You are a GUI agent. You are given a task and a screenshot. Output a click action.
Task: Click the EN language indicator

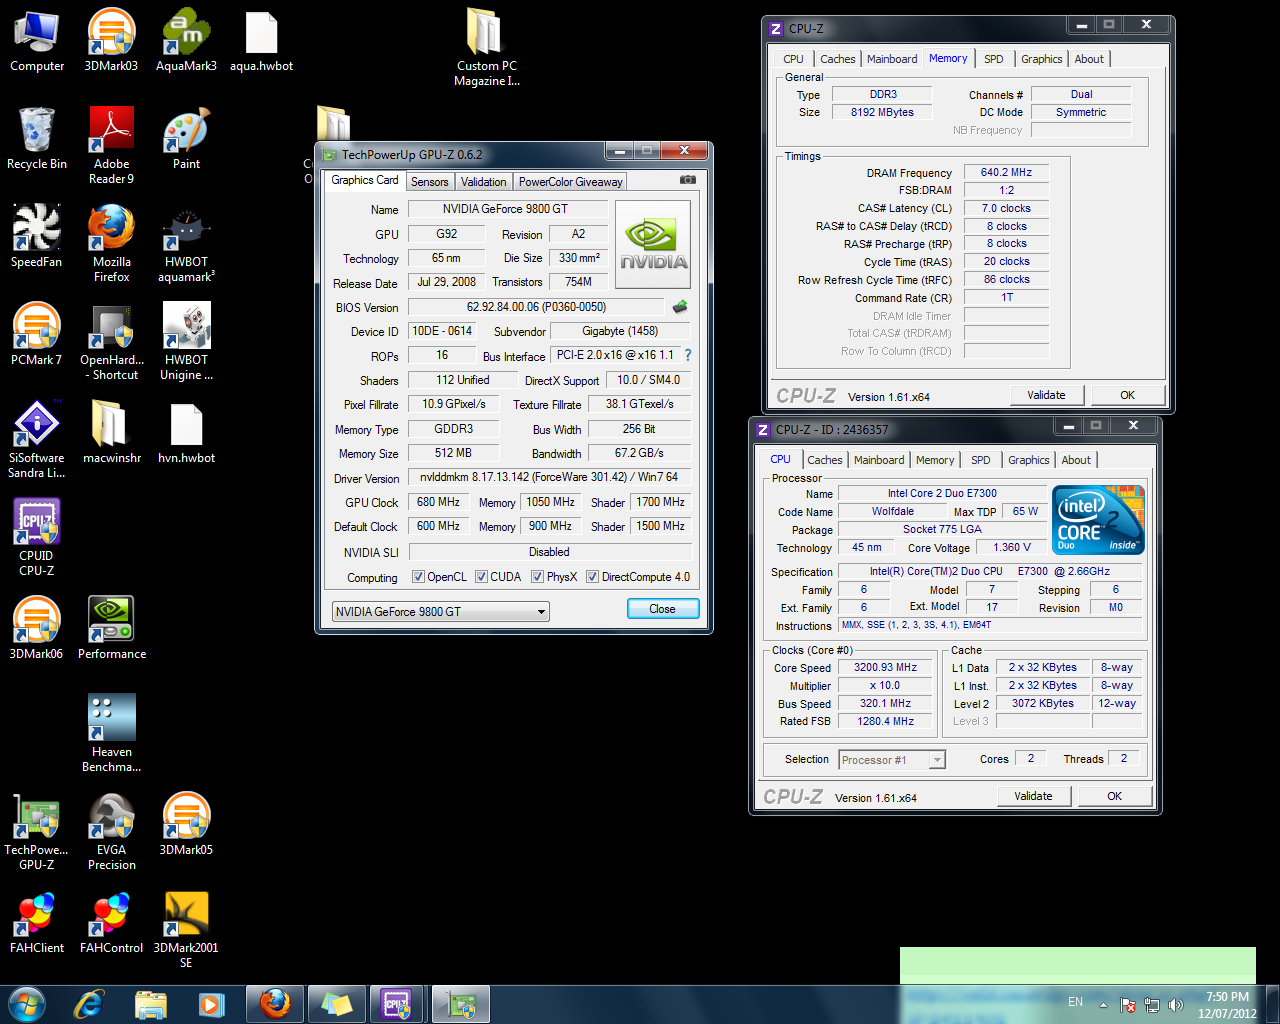(x=1076, y=1002)
